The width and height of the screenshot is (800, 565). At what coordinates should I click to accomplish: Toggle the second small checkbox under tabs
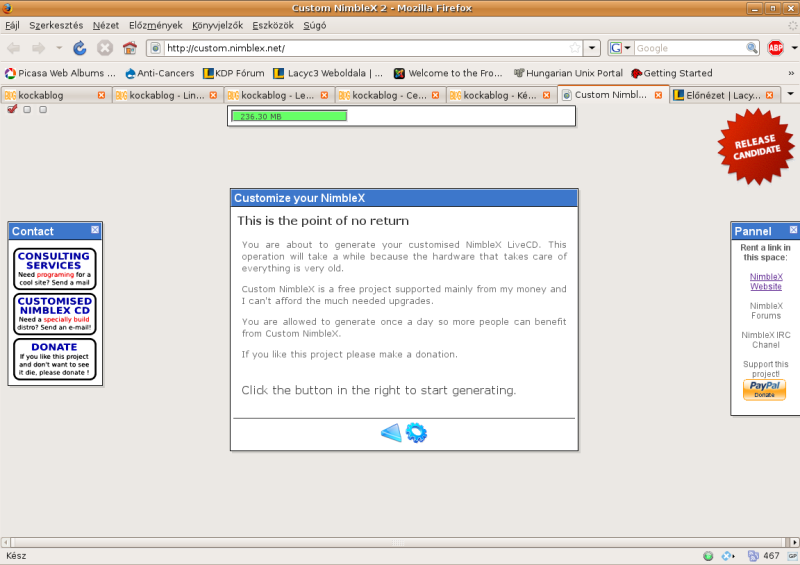43,109
